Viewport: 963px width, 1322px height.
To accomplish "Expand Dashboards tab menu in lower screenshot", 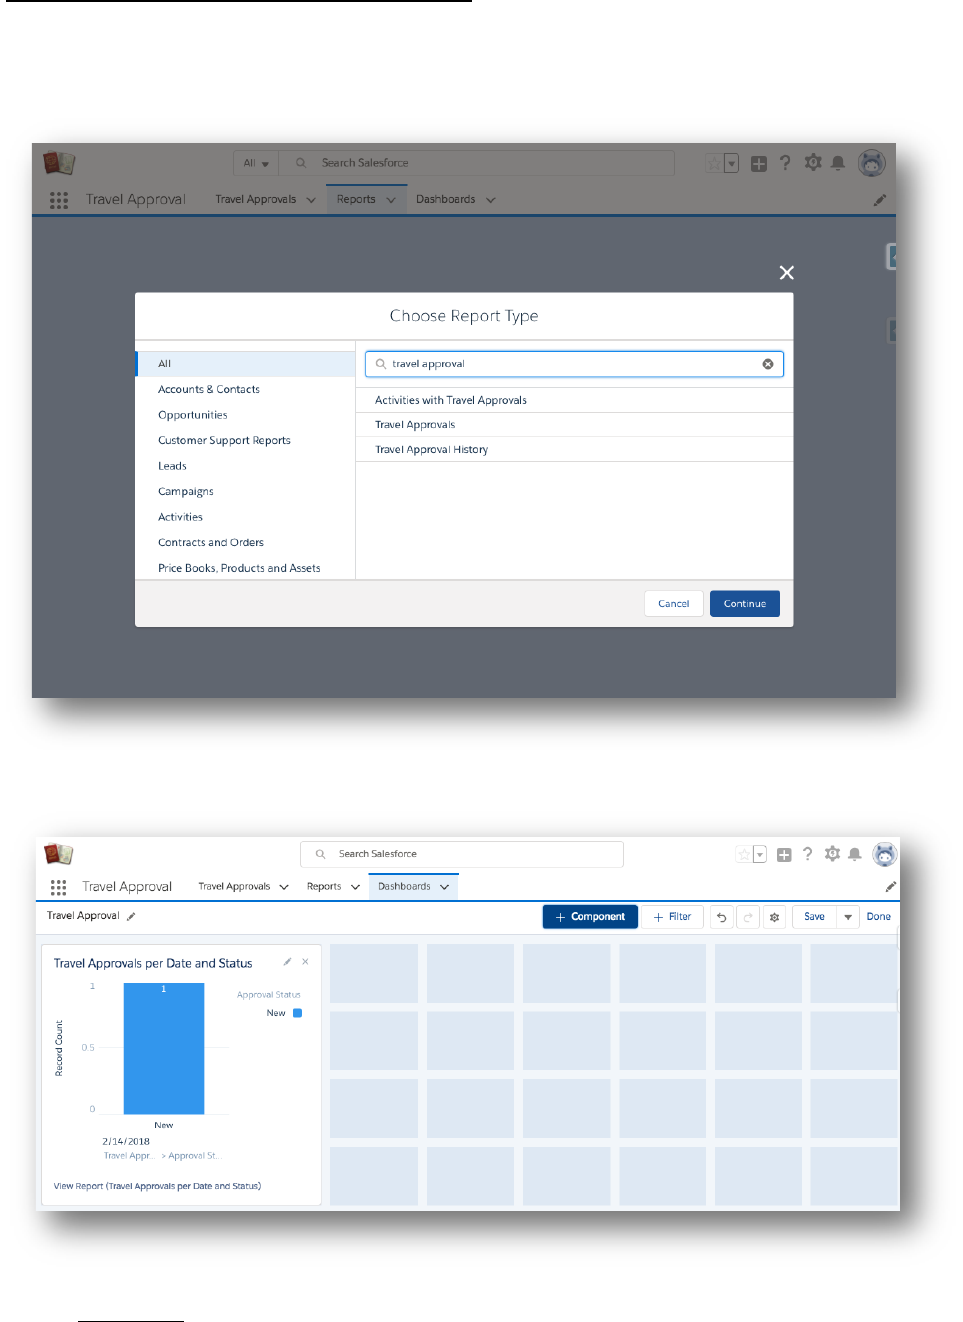I will point(444,887).
